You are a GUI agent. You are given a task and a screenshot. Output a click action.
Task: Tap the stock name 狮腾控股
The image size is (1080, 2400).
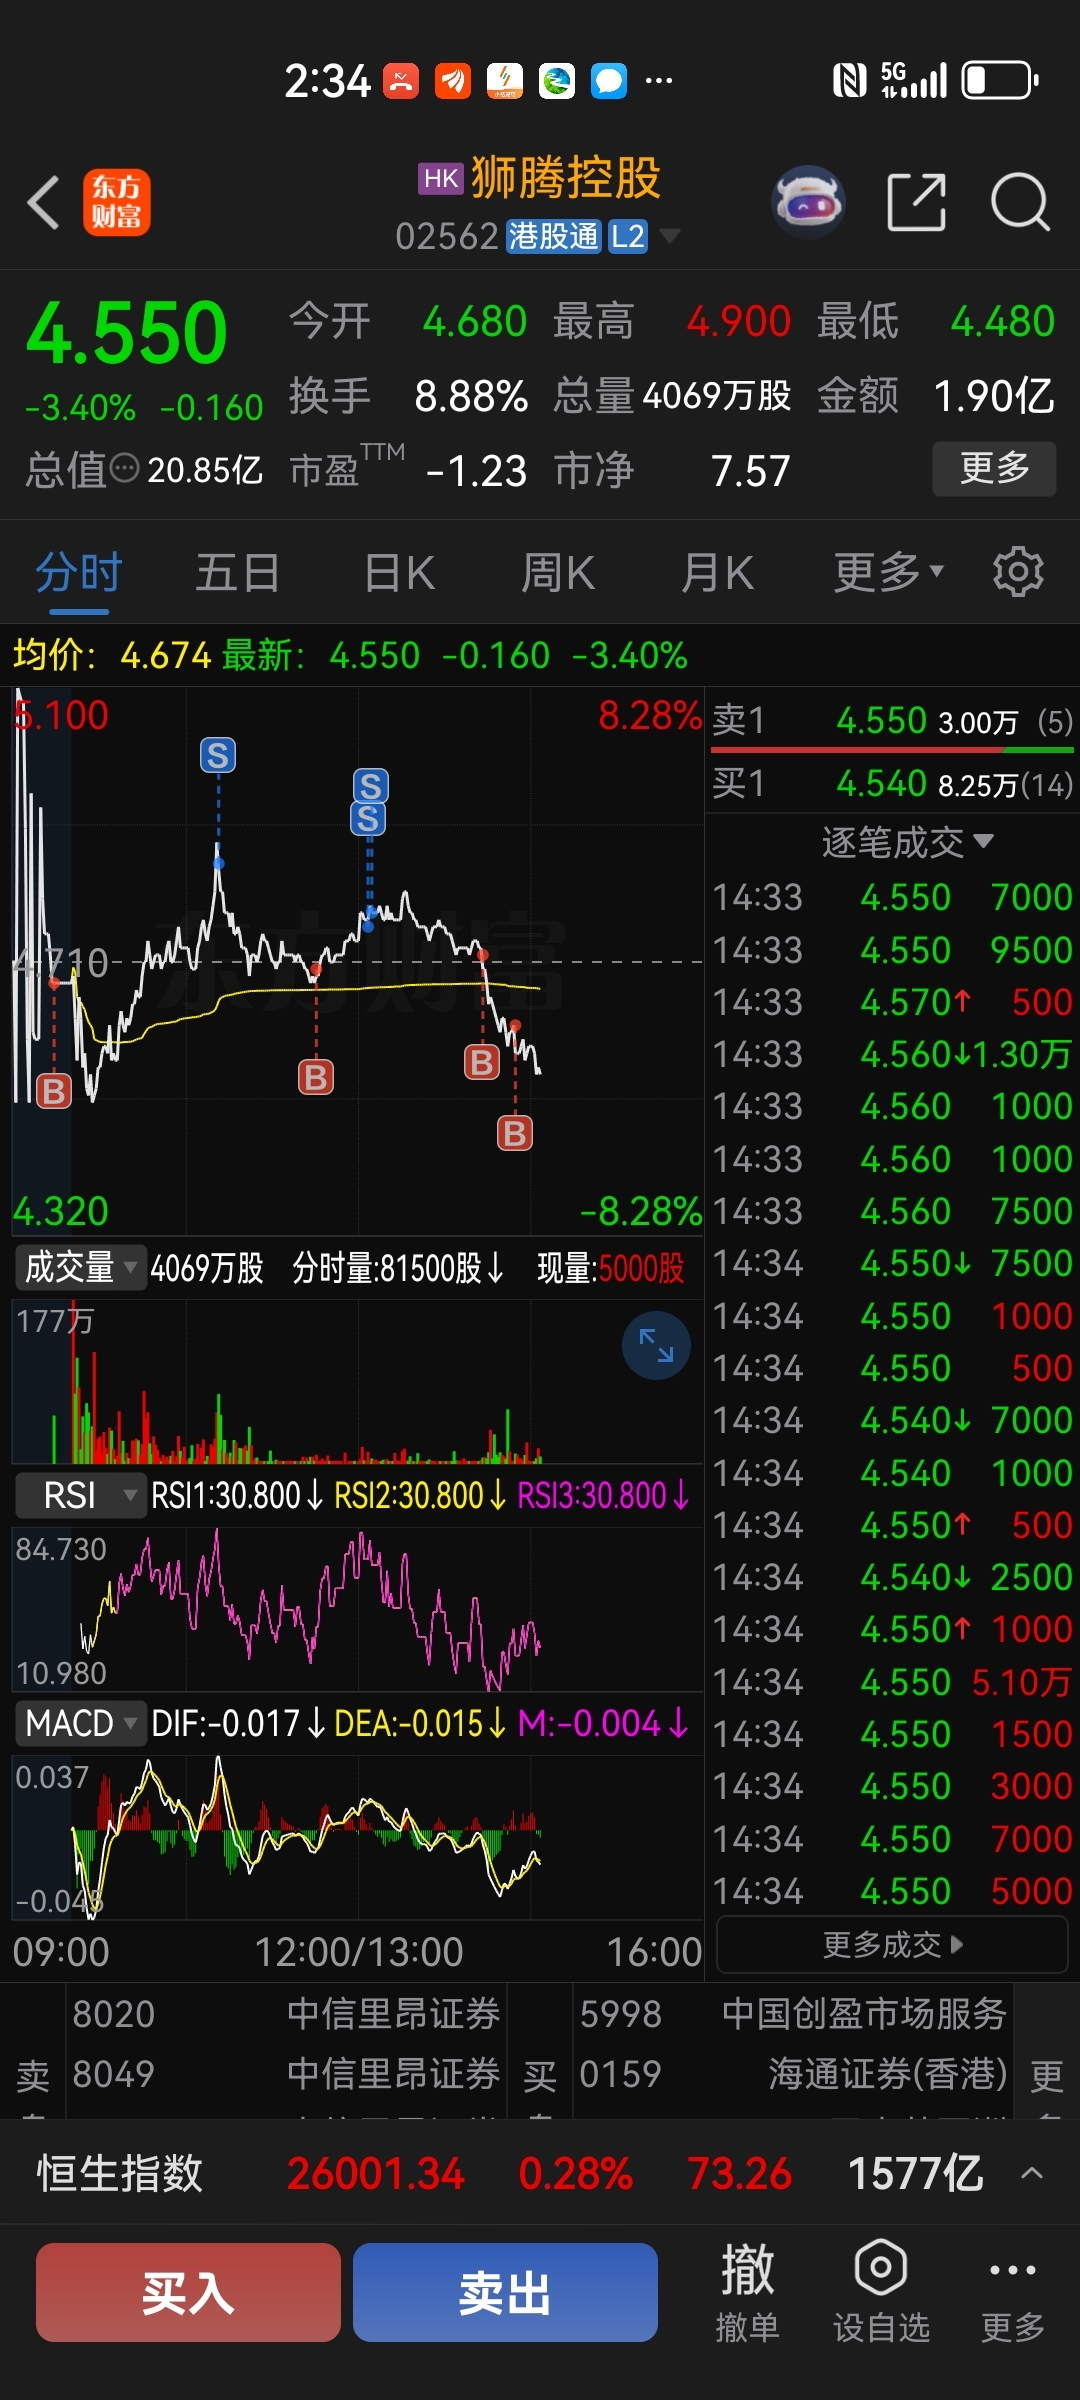pyautogui.click(x=566, y=178)
